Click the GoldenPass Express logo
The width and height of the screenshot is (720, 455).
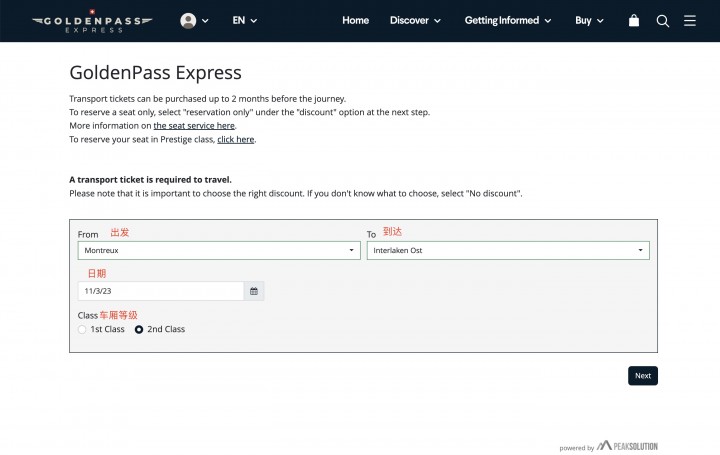[x=92, y=21]
